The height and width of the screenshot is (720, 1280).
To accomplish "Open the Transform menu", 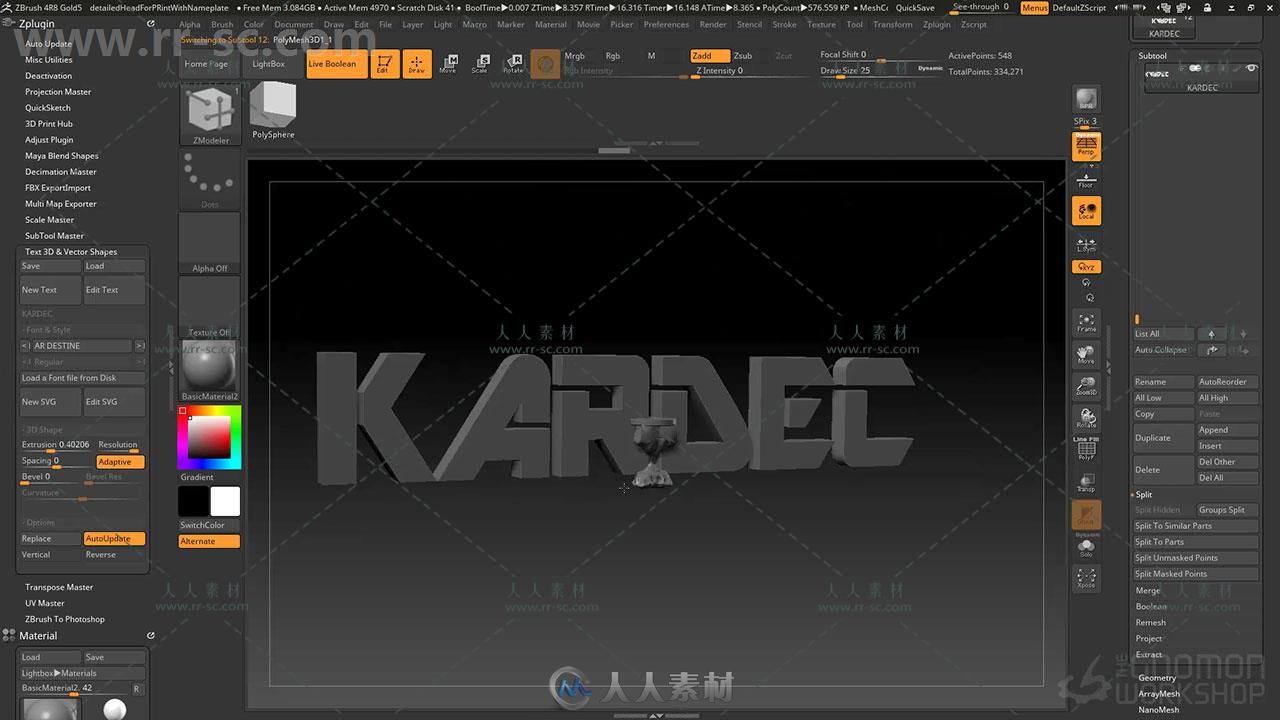I will (893, 25).
